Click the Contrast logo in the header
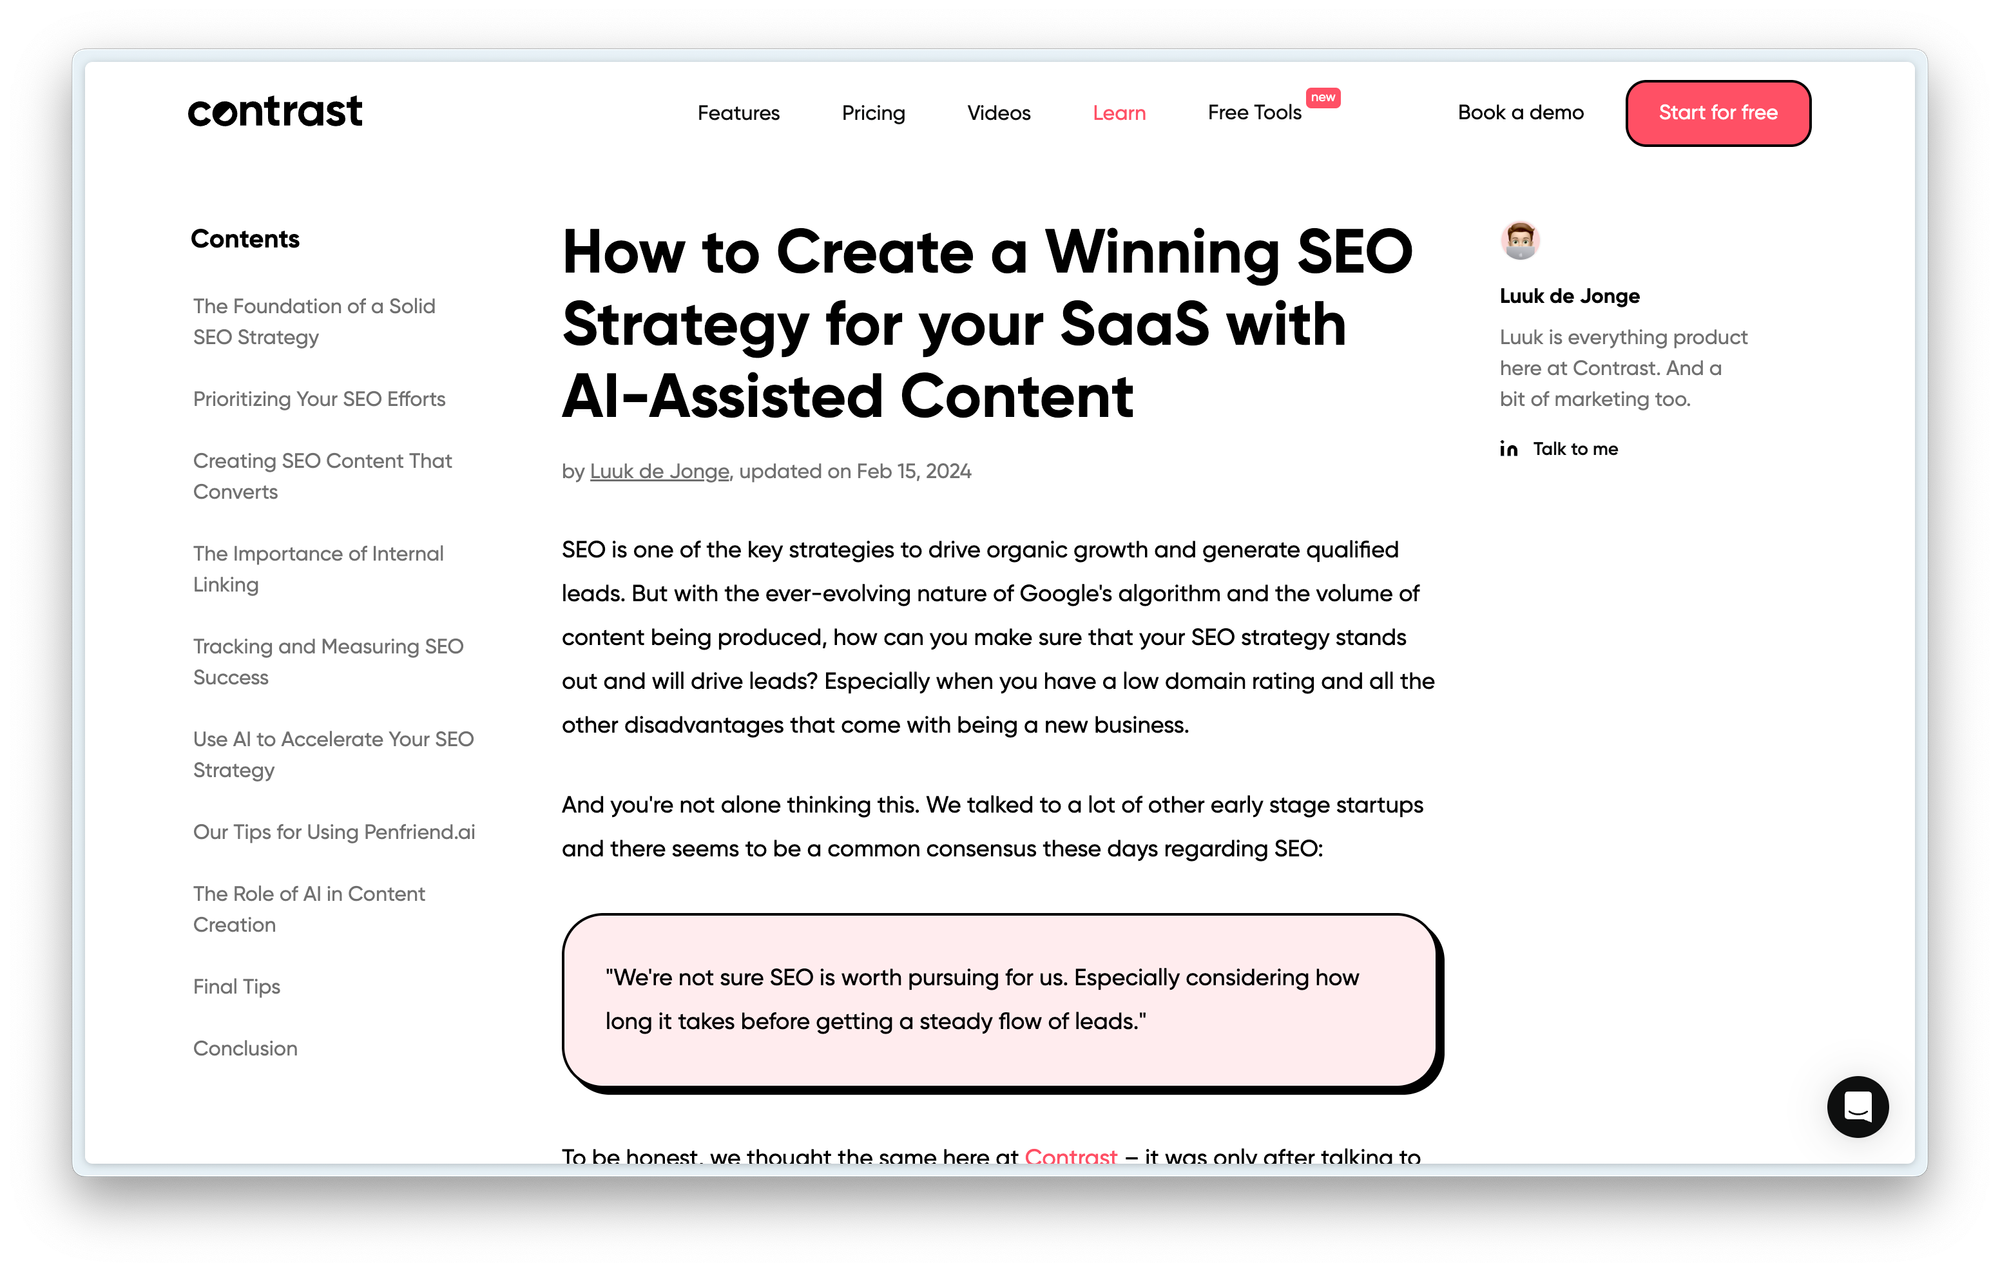This screenshot has height=1272, width=2000. (276, 112)
